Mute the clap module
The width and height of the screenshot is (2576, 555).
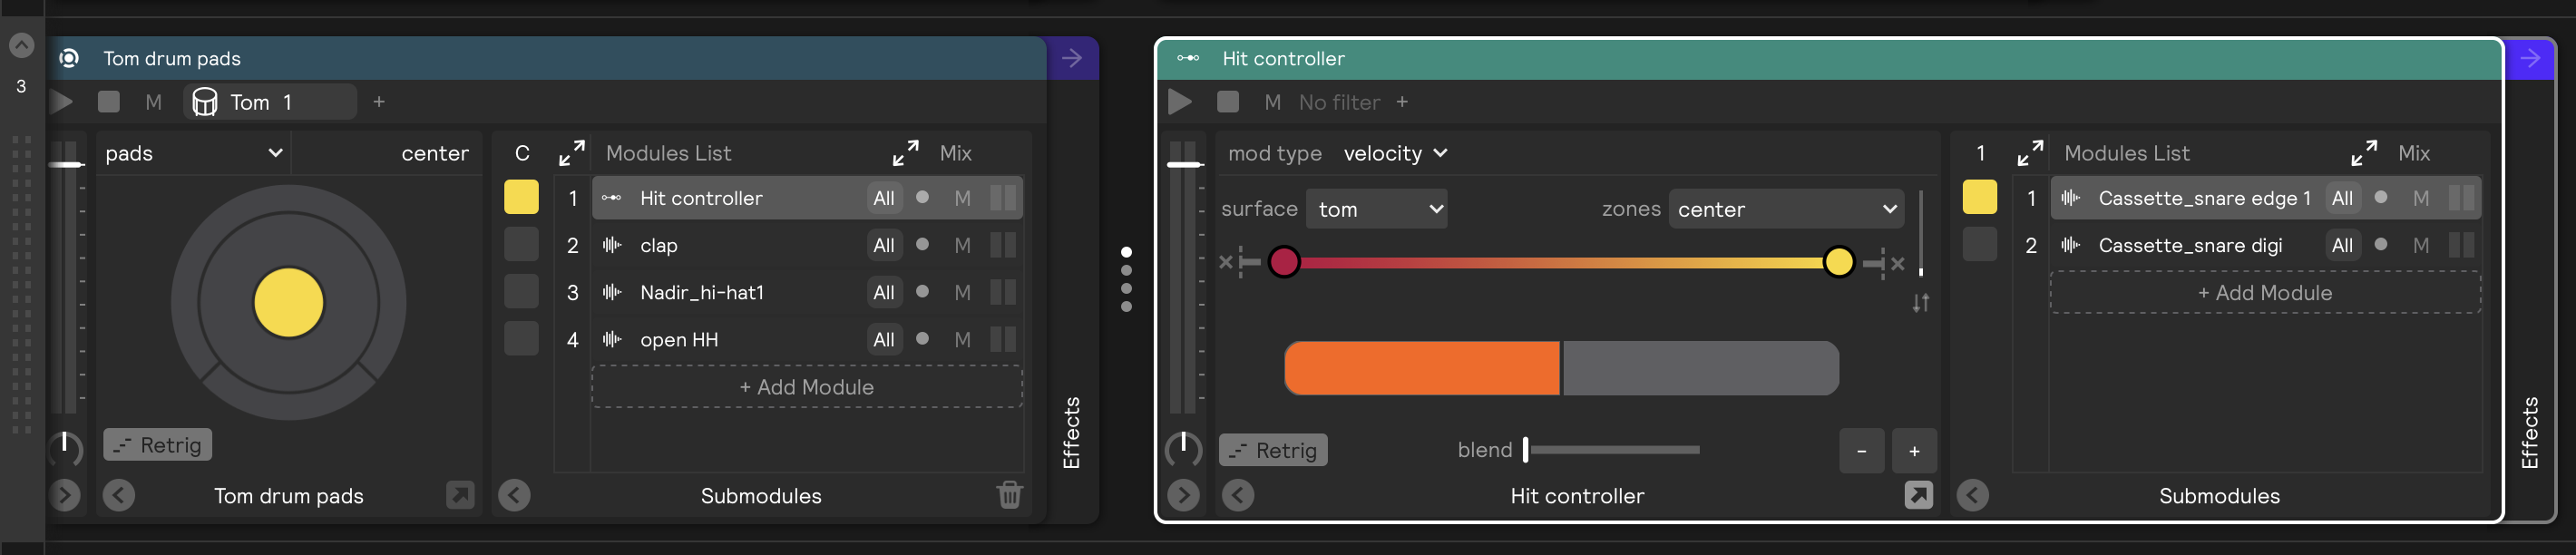point(962,245)
